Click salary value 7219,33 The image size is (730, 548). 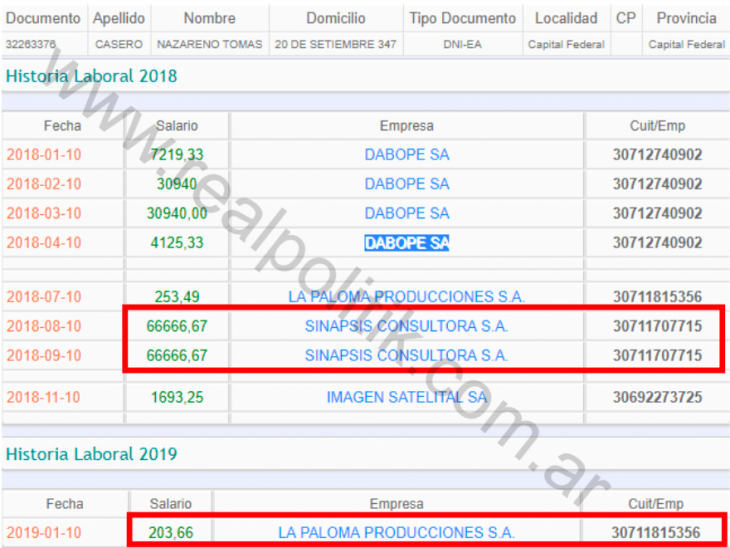(177, 155)
